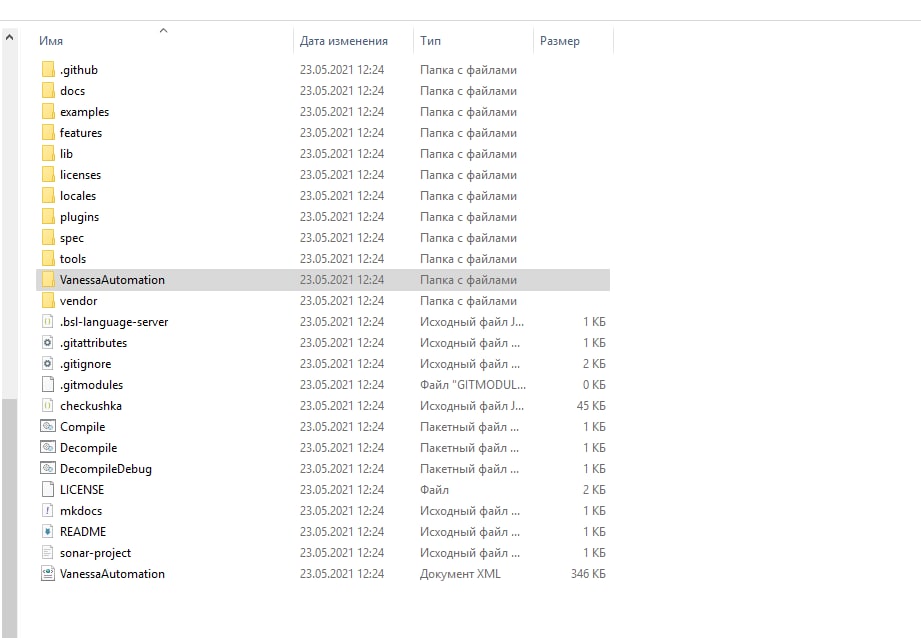Select the Compile file name
The width and height of the screenshot is (921, 638).
(x=82, y=427)
